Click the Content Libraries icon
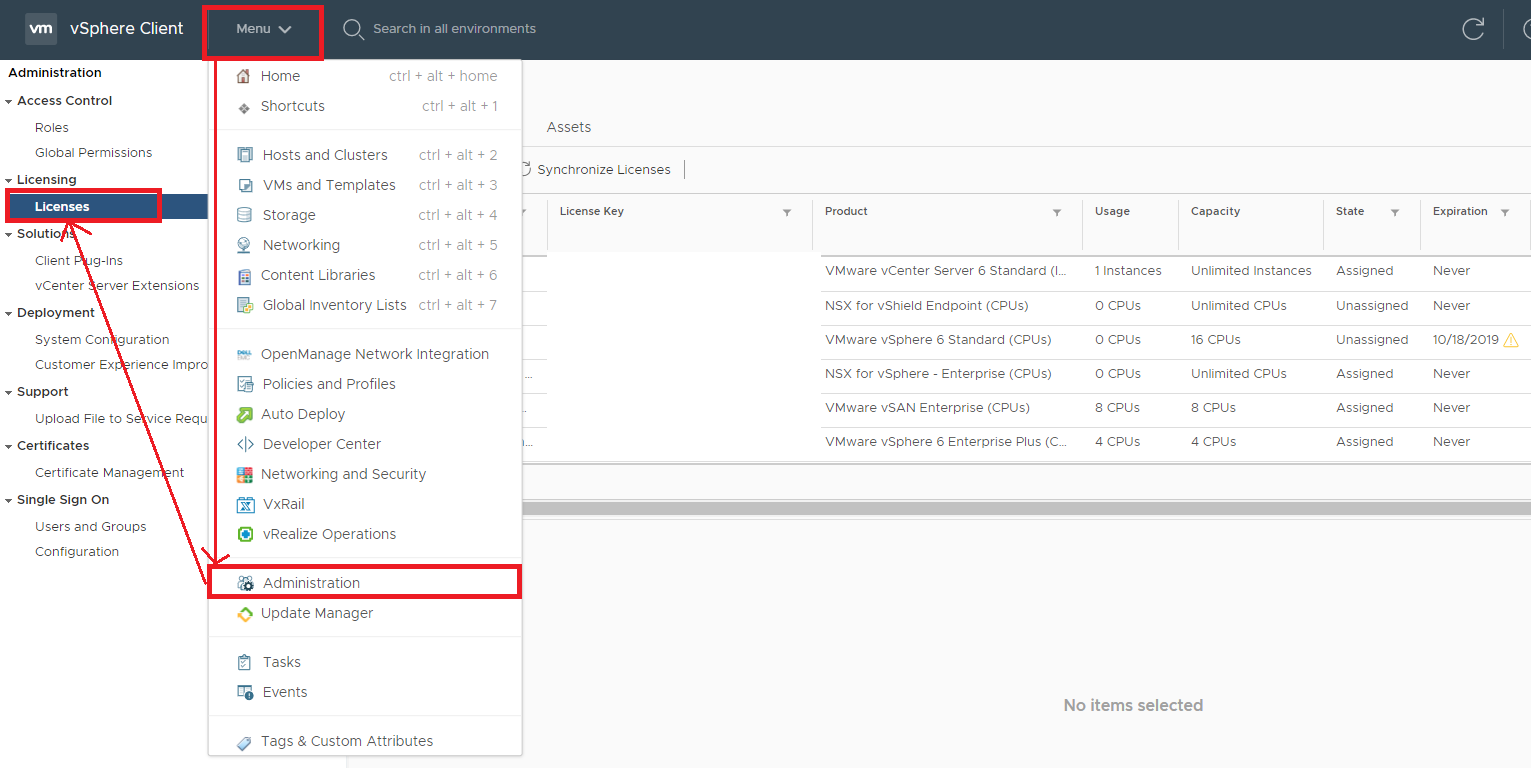This screenshot has width=1531, height=768. pos(244,275)
